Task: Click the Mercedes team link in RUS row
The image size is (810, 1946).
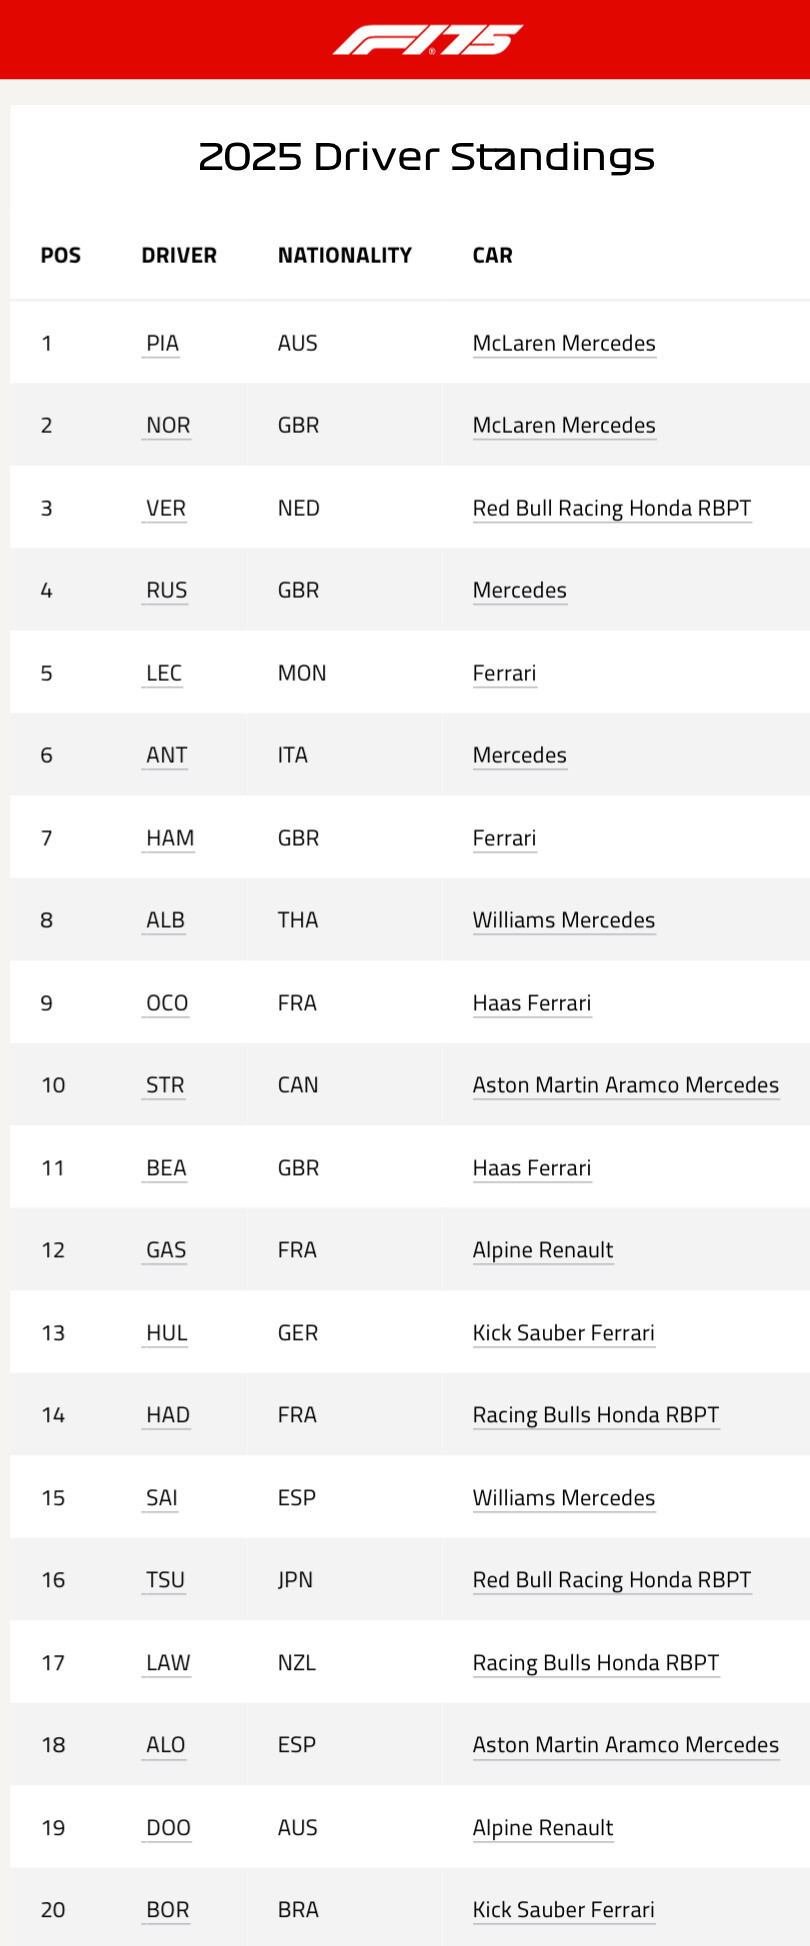Action: pos(520,590)
